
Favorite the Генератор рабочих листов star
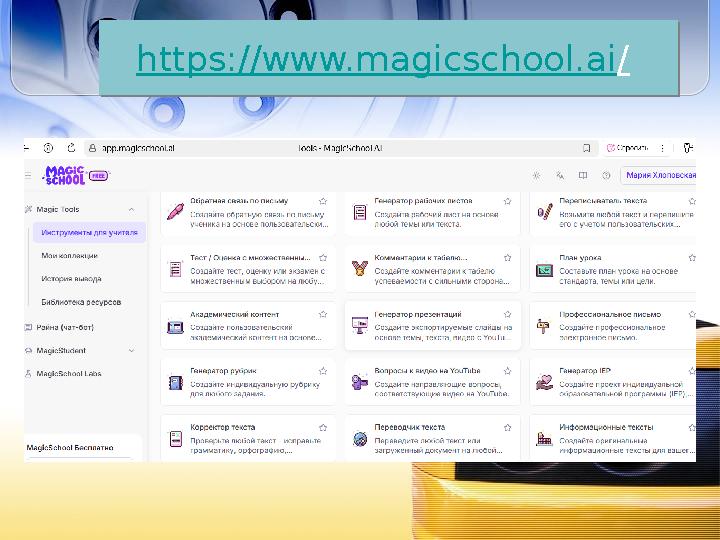[507, 201]
